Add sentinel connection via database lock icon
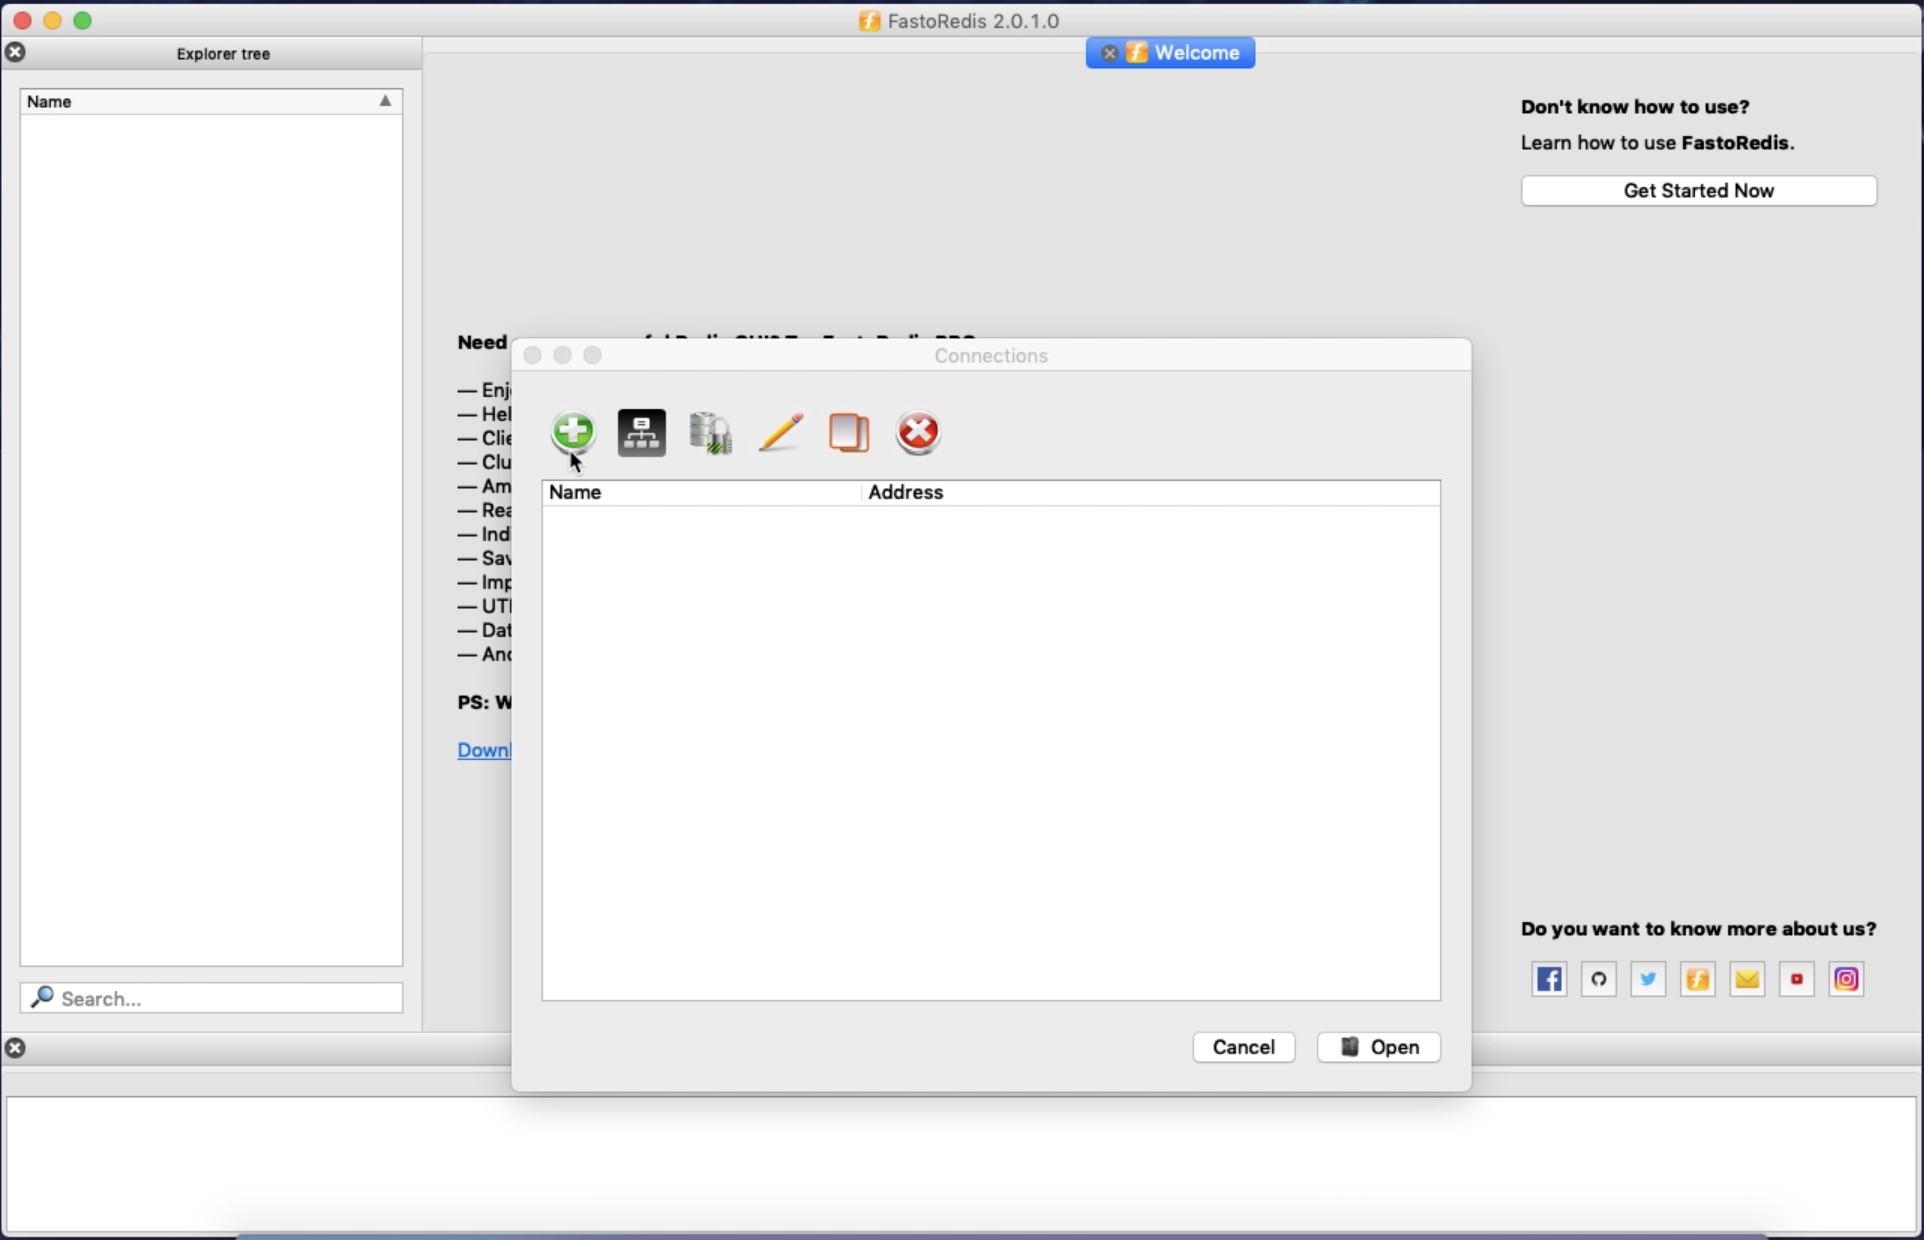The width and height of the screenshot is (1924, 1240). pos(711,433)
